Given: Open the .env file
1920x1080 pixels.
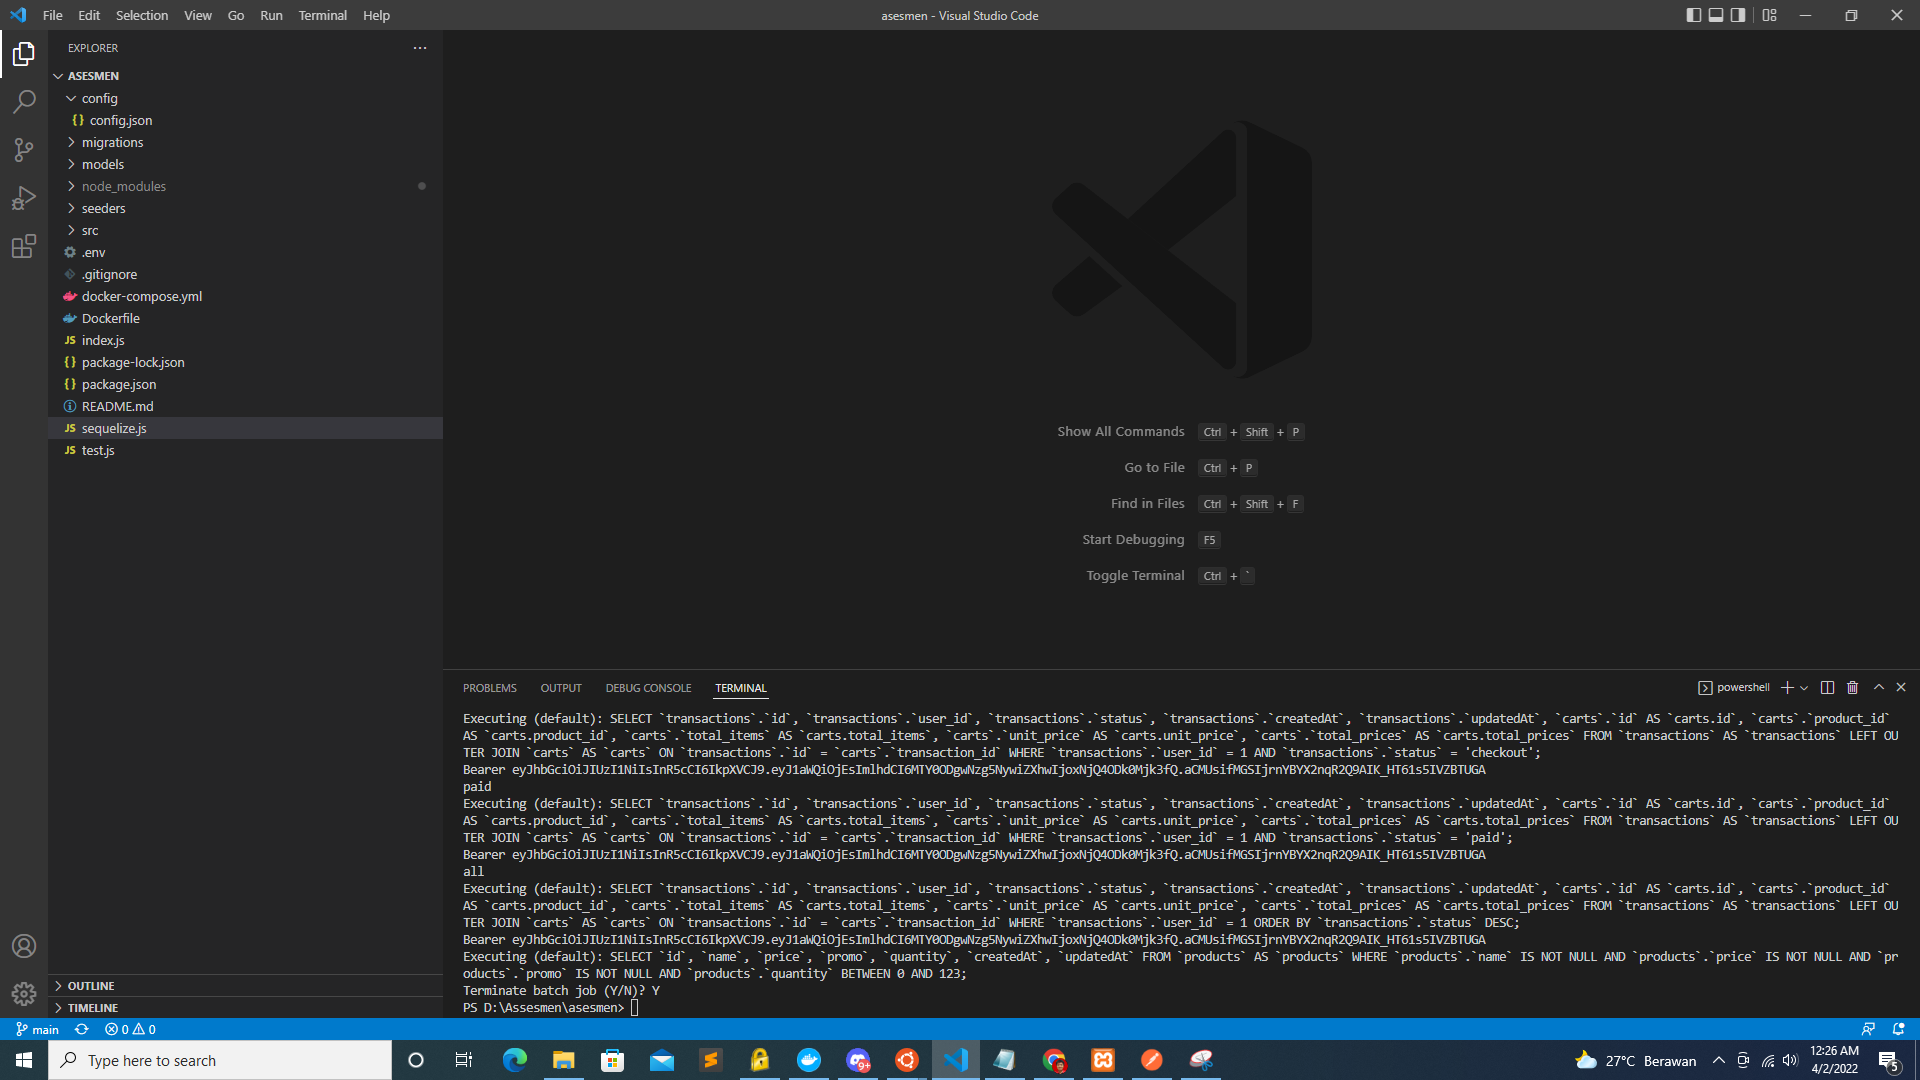Looking at the screenshot, I should 245,252.
